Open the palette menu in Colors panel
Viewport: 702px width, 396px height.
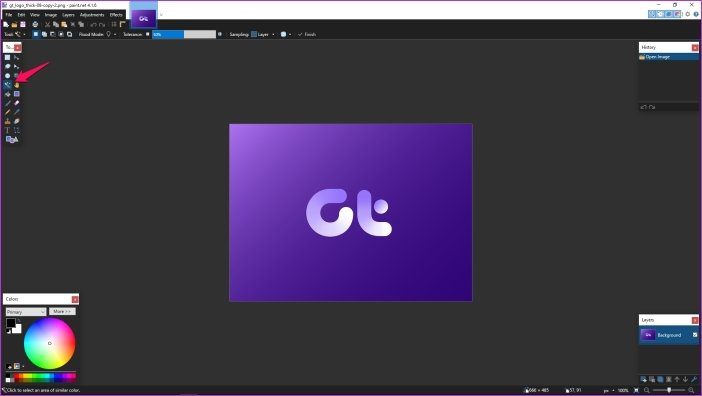click(x=19, y=366)
